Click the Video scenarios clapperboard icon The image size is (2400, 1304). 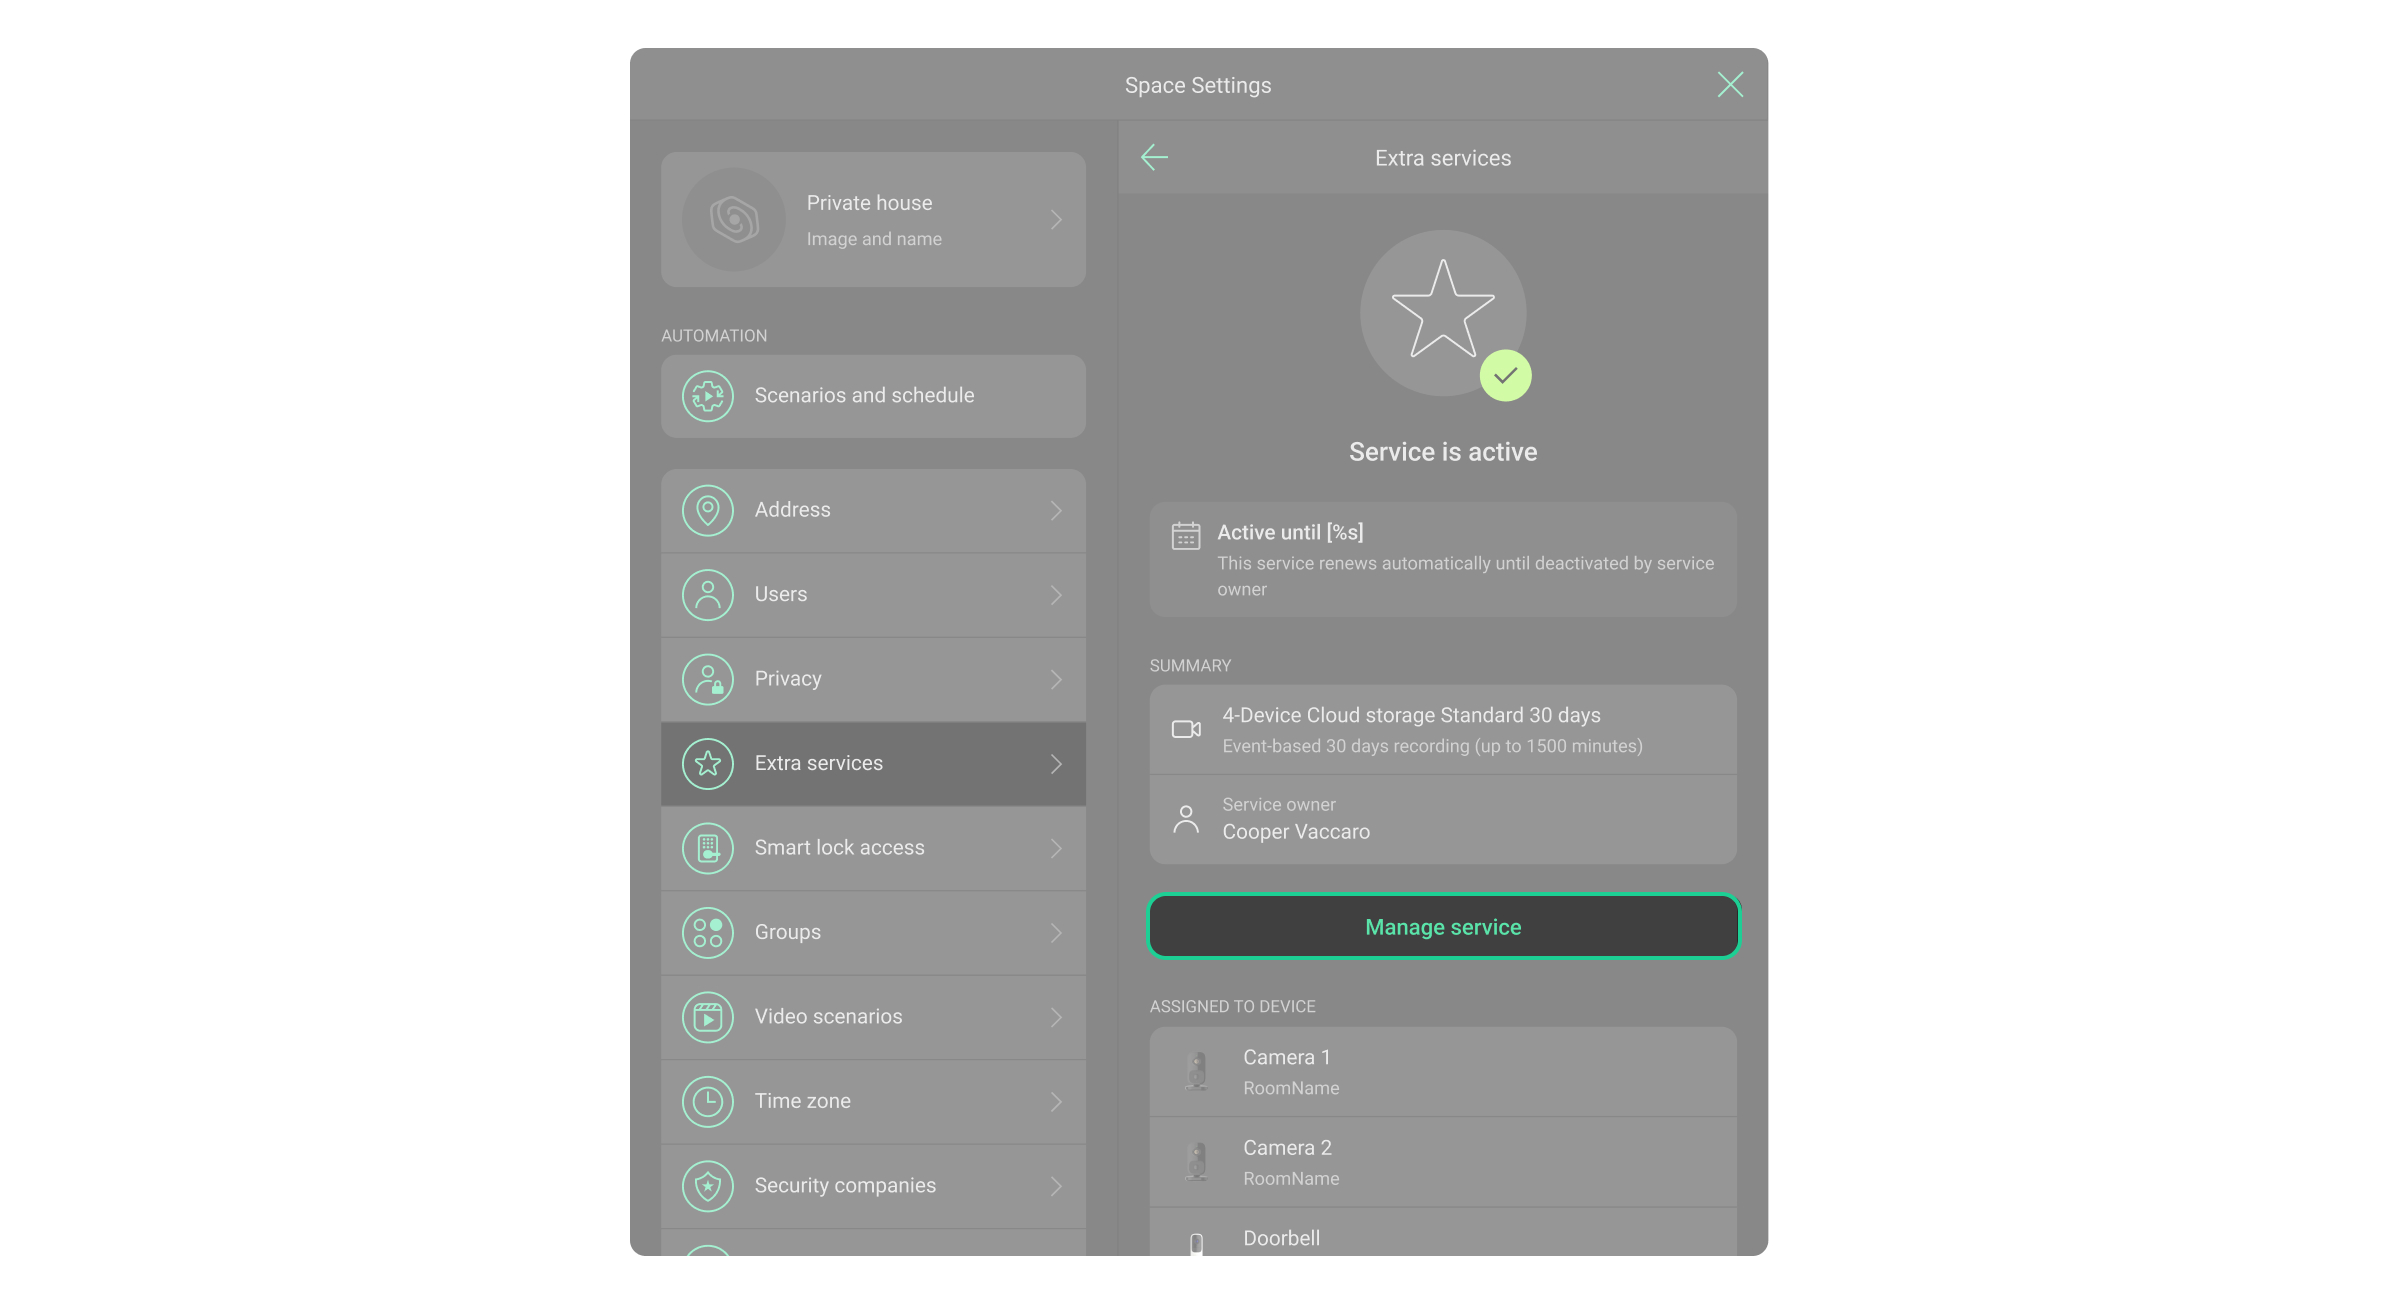click(x=708, y=1017)
